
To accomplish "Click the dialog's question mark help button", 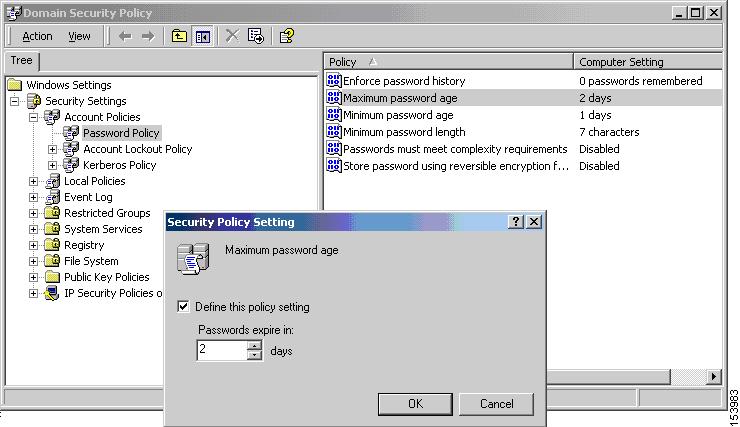I will 516,221.
